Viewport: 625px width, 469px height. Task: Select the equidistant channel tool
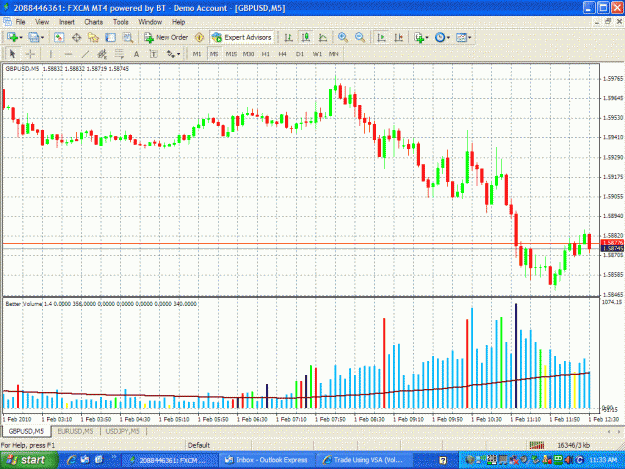coord(102,54)
